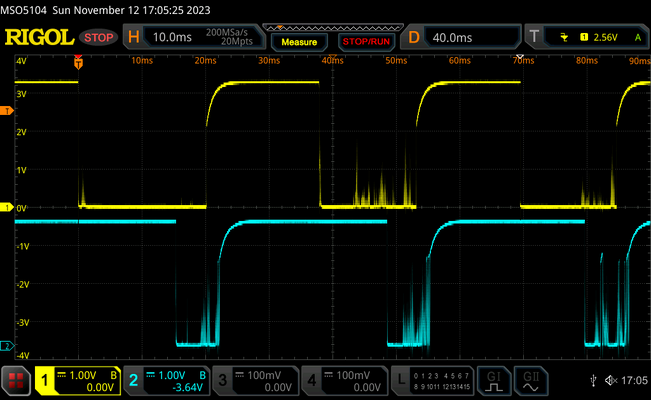Toggle the muted speaker icon
The width and height of the screenshot is (651, 400).
(611, 380)
